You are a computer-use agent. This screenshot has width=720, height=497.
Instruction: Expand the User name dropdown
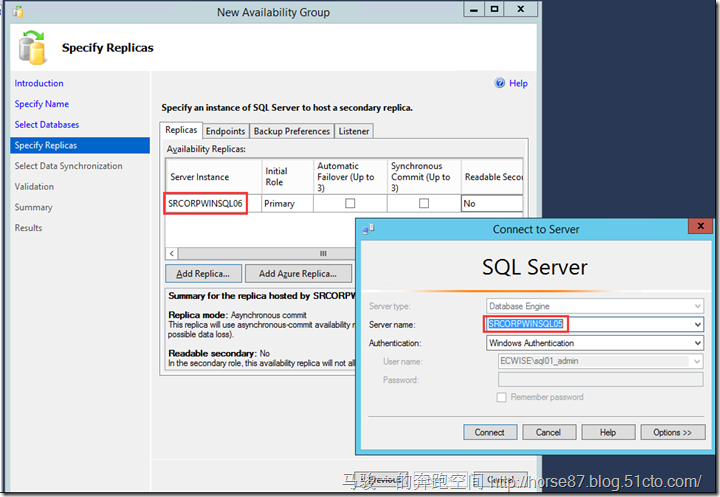(x=697, y=361)
